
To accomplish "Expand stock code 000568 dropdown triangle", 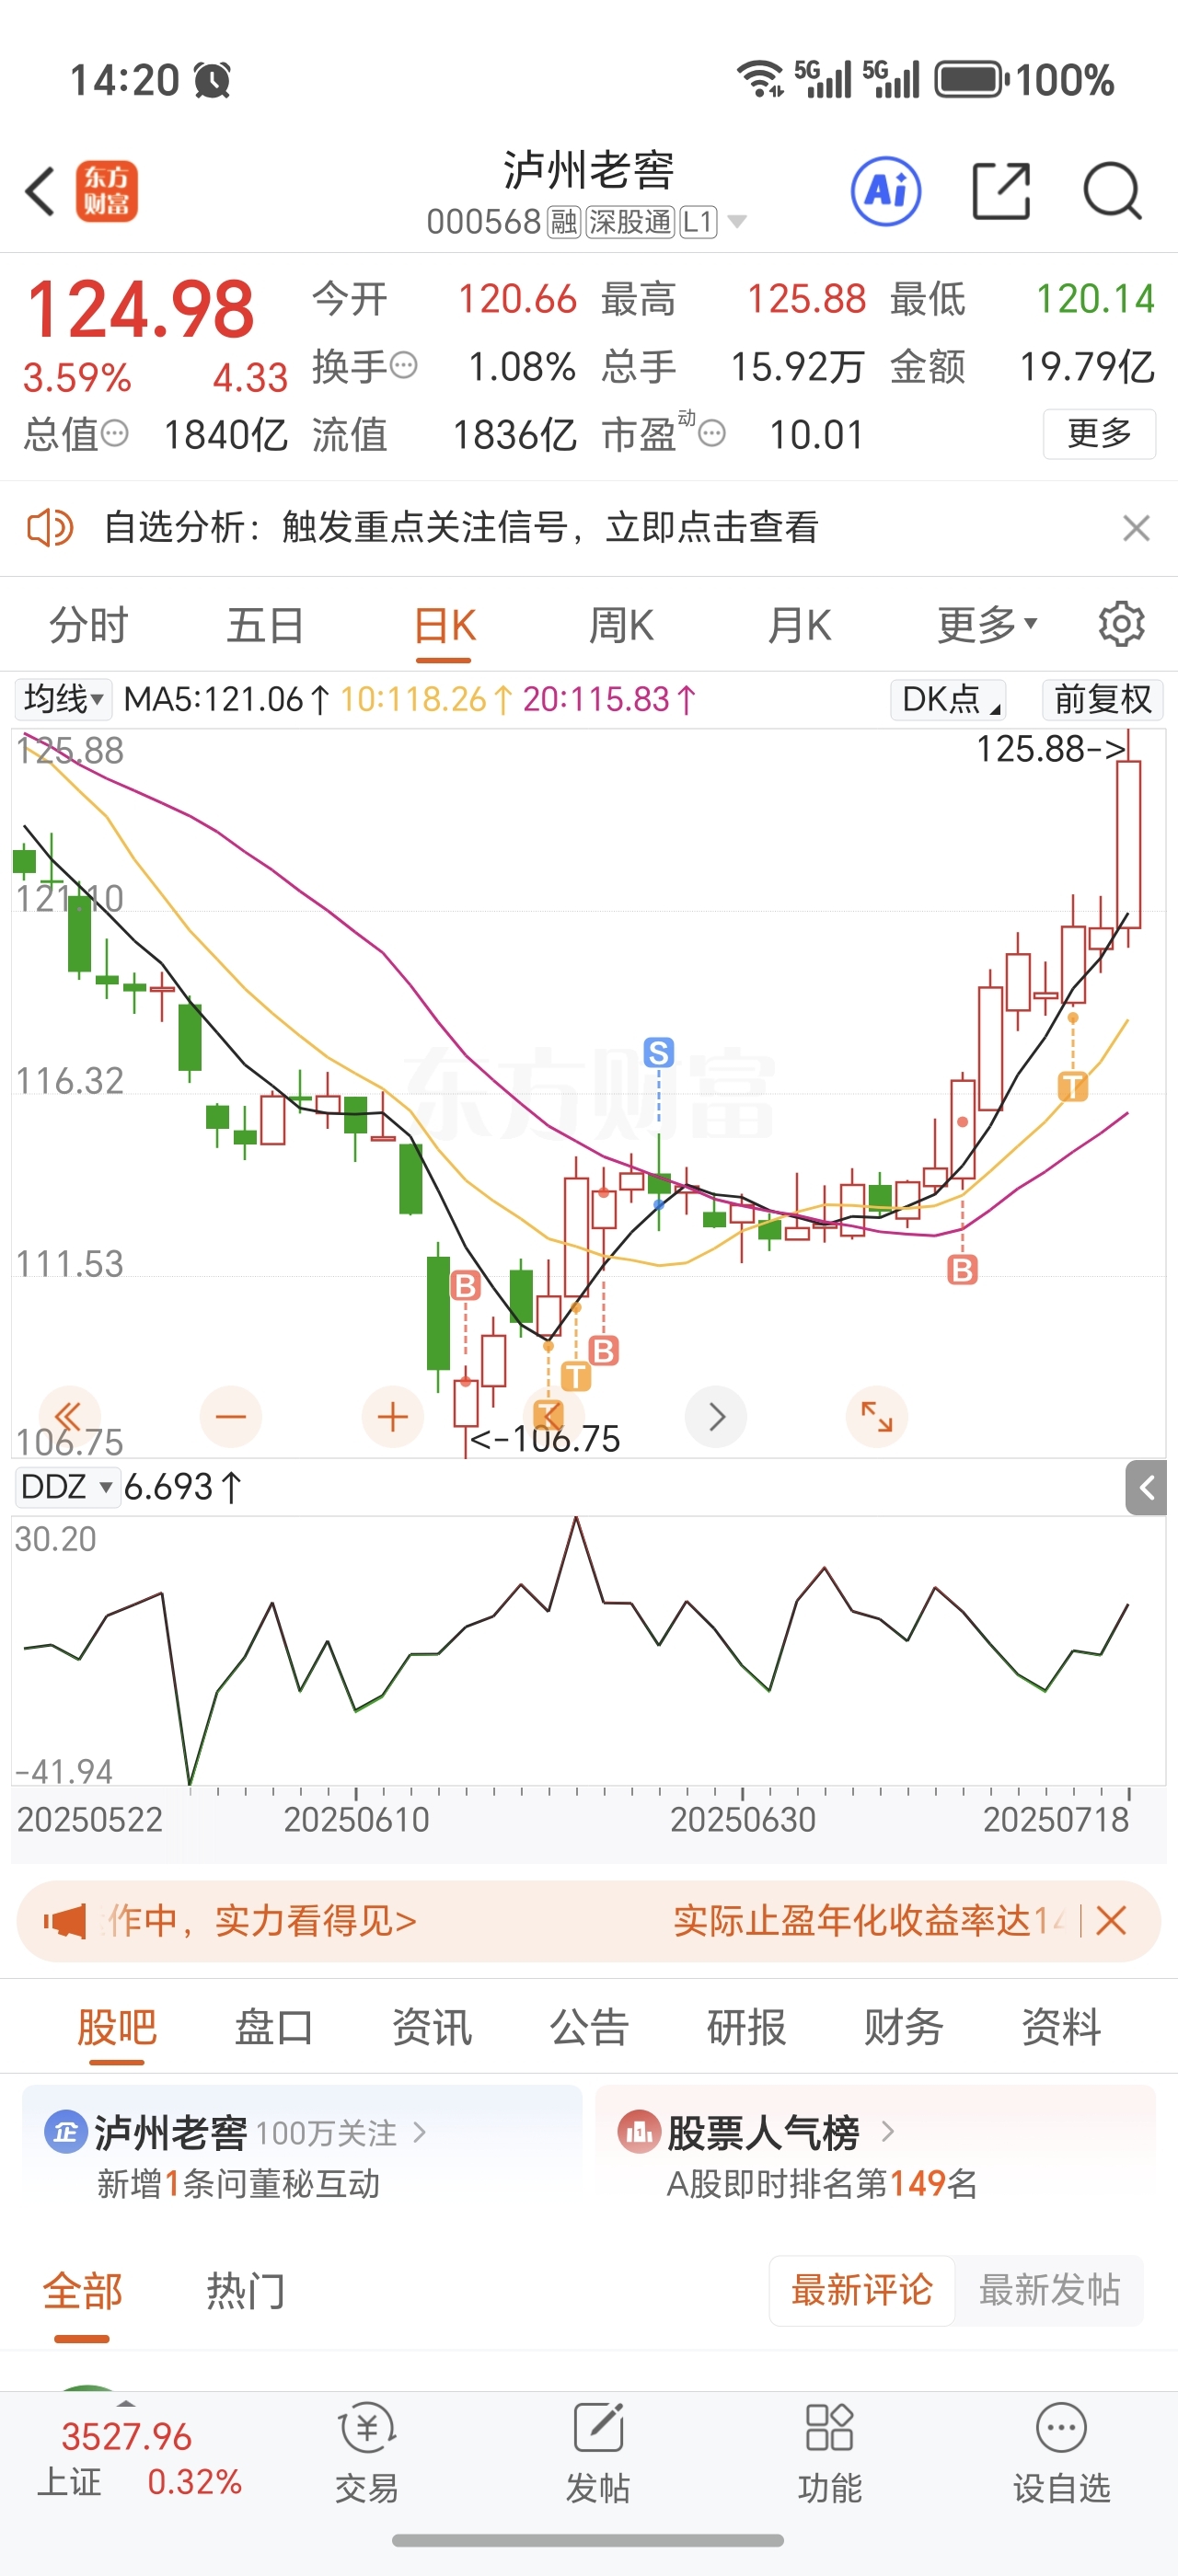I will coord(737,221).
